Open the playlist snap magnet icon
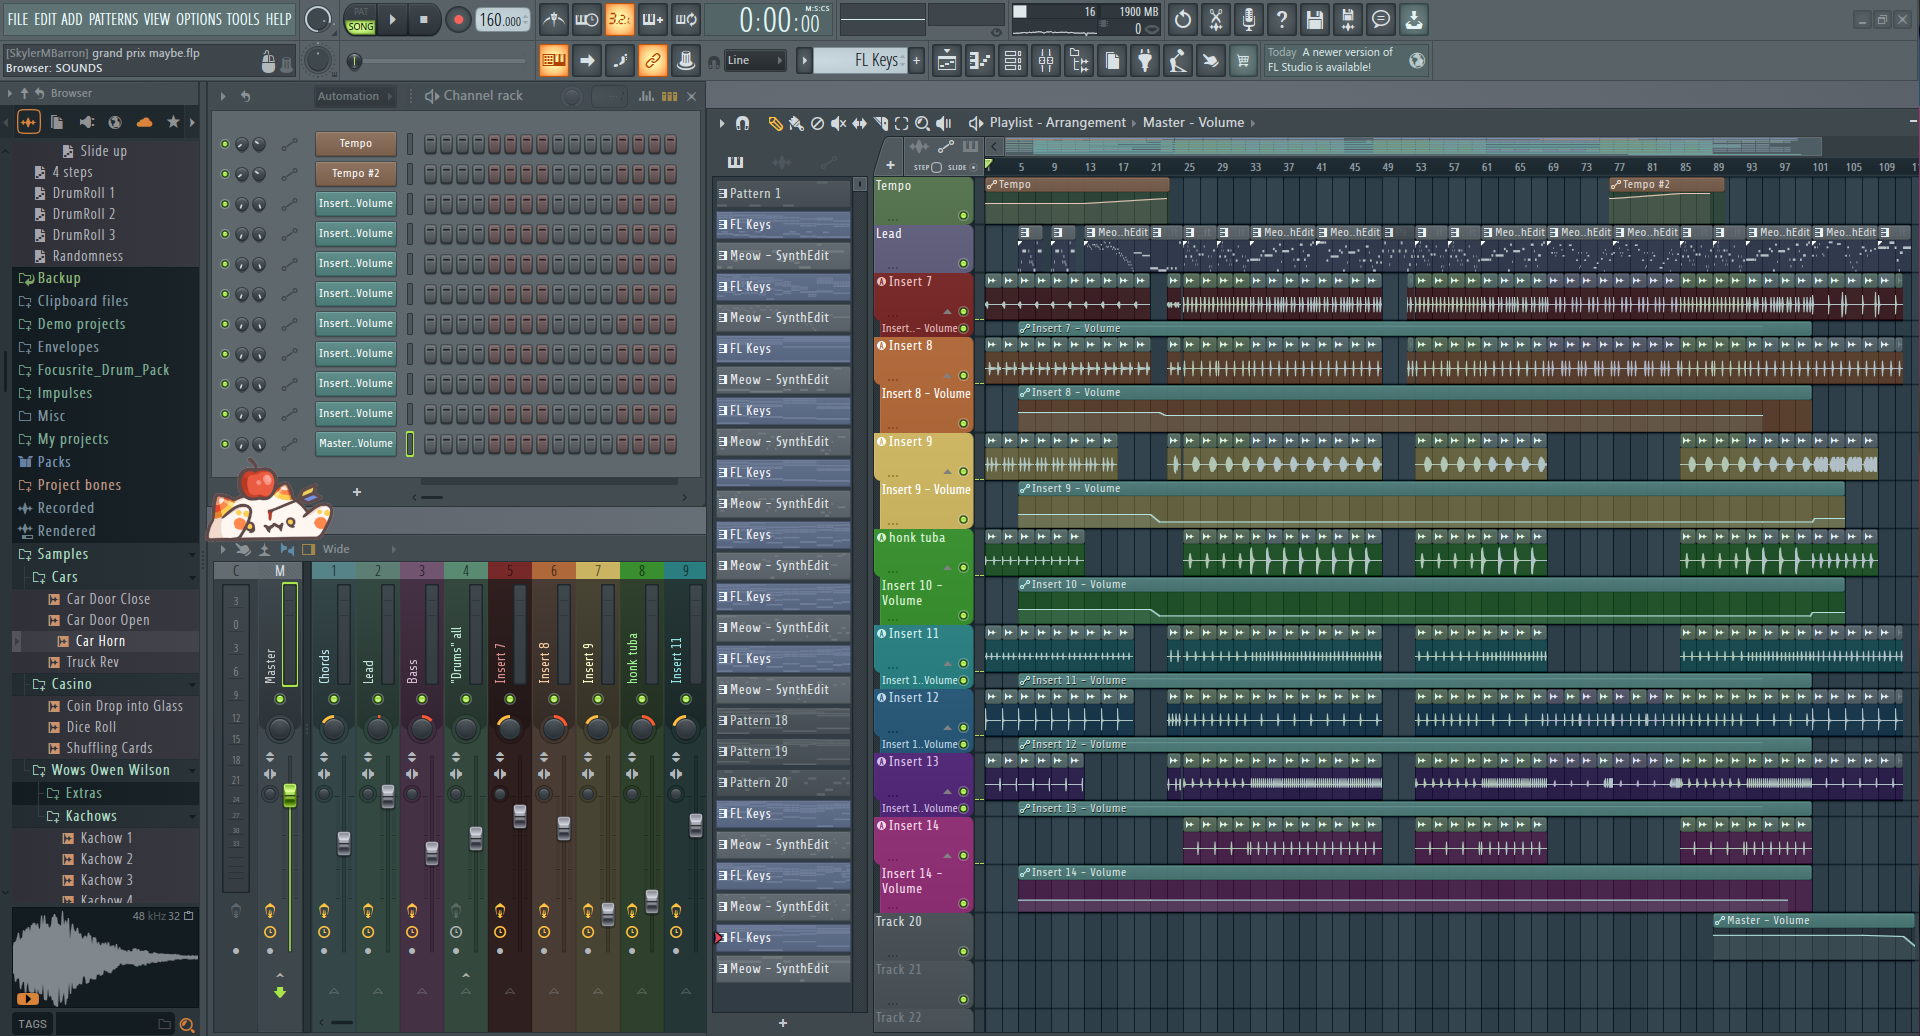Image resolution: width=1920 pixels, height=1036 pixels. pos(742,123)
